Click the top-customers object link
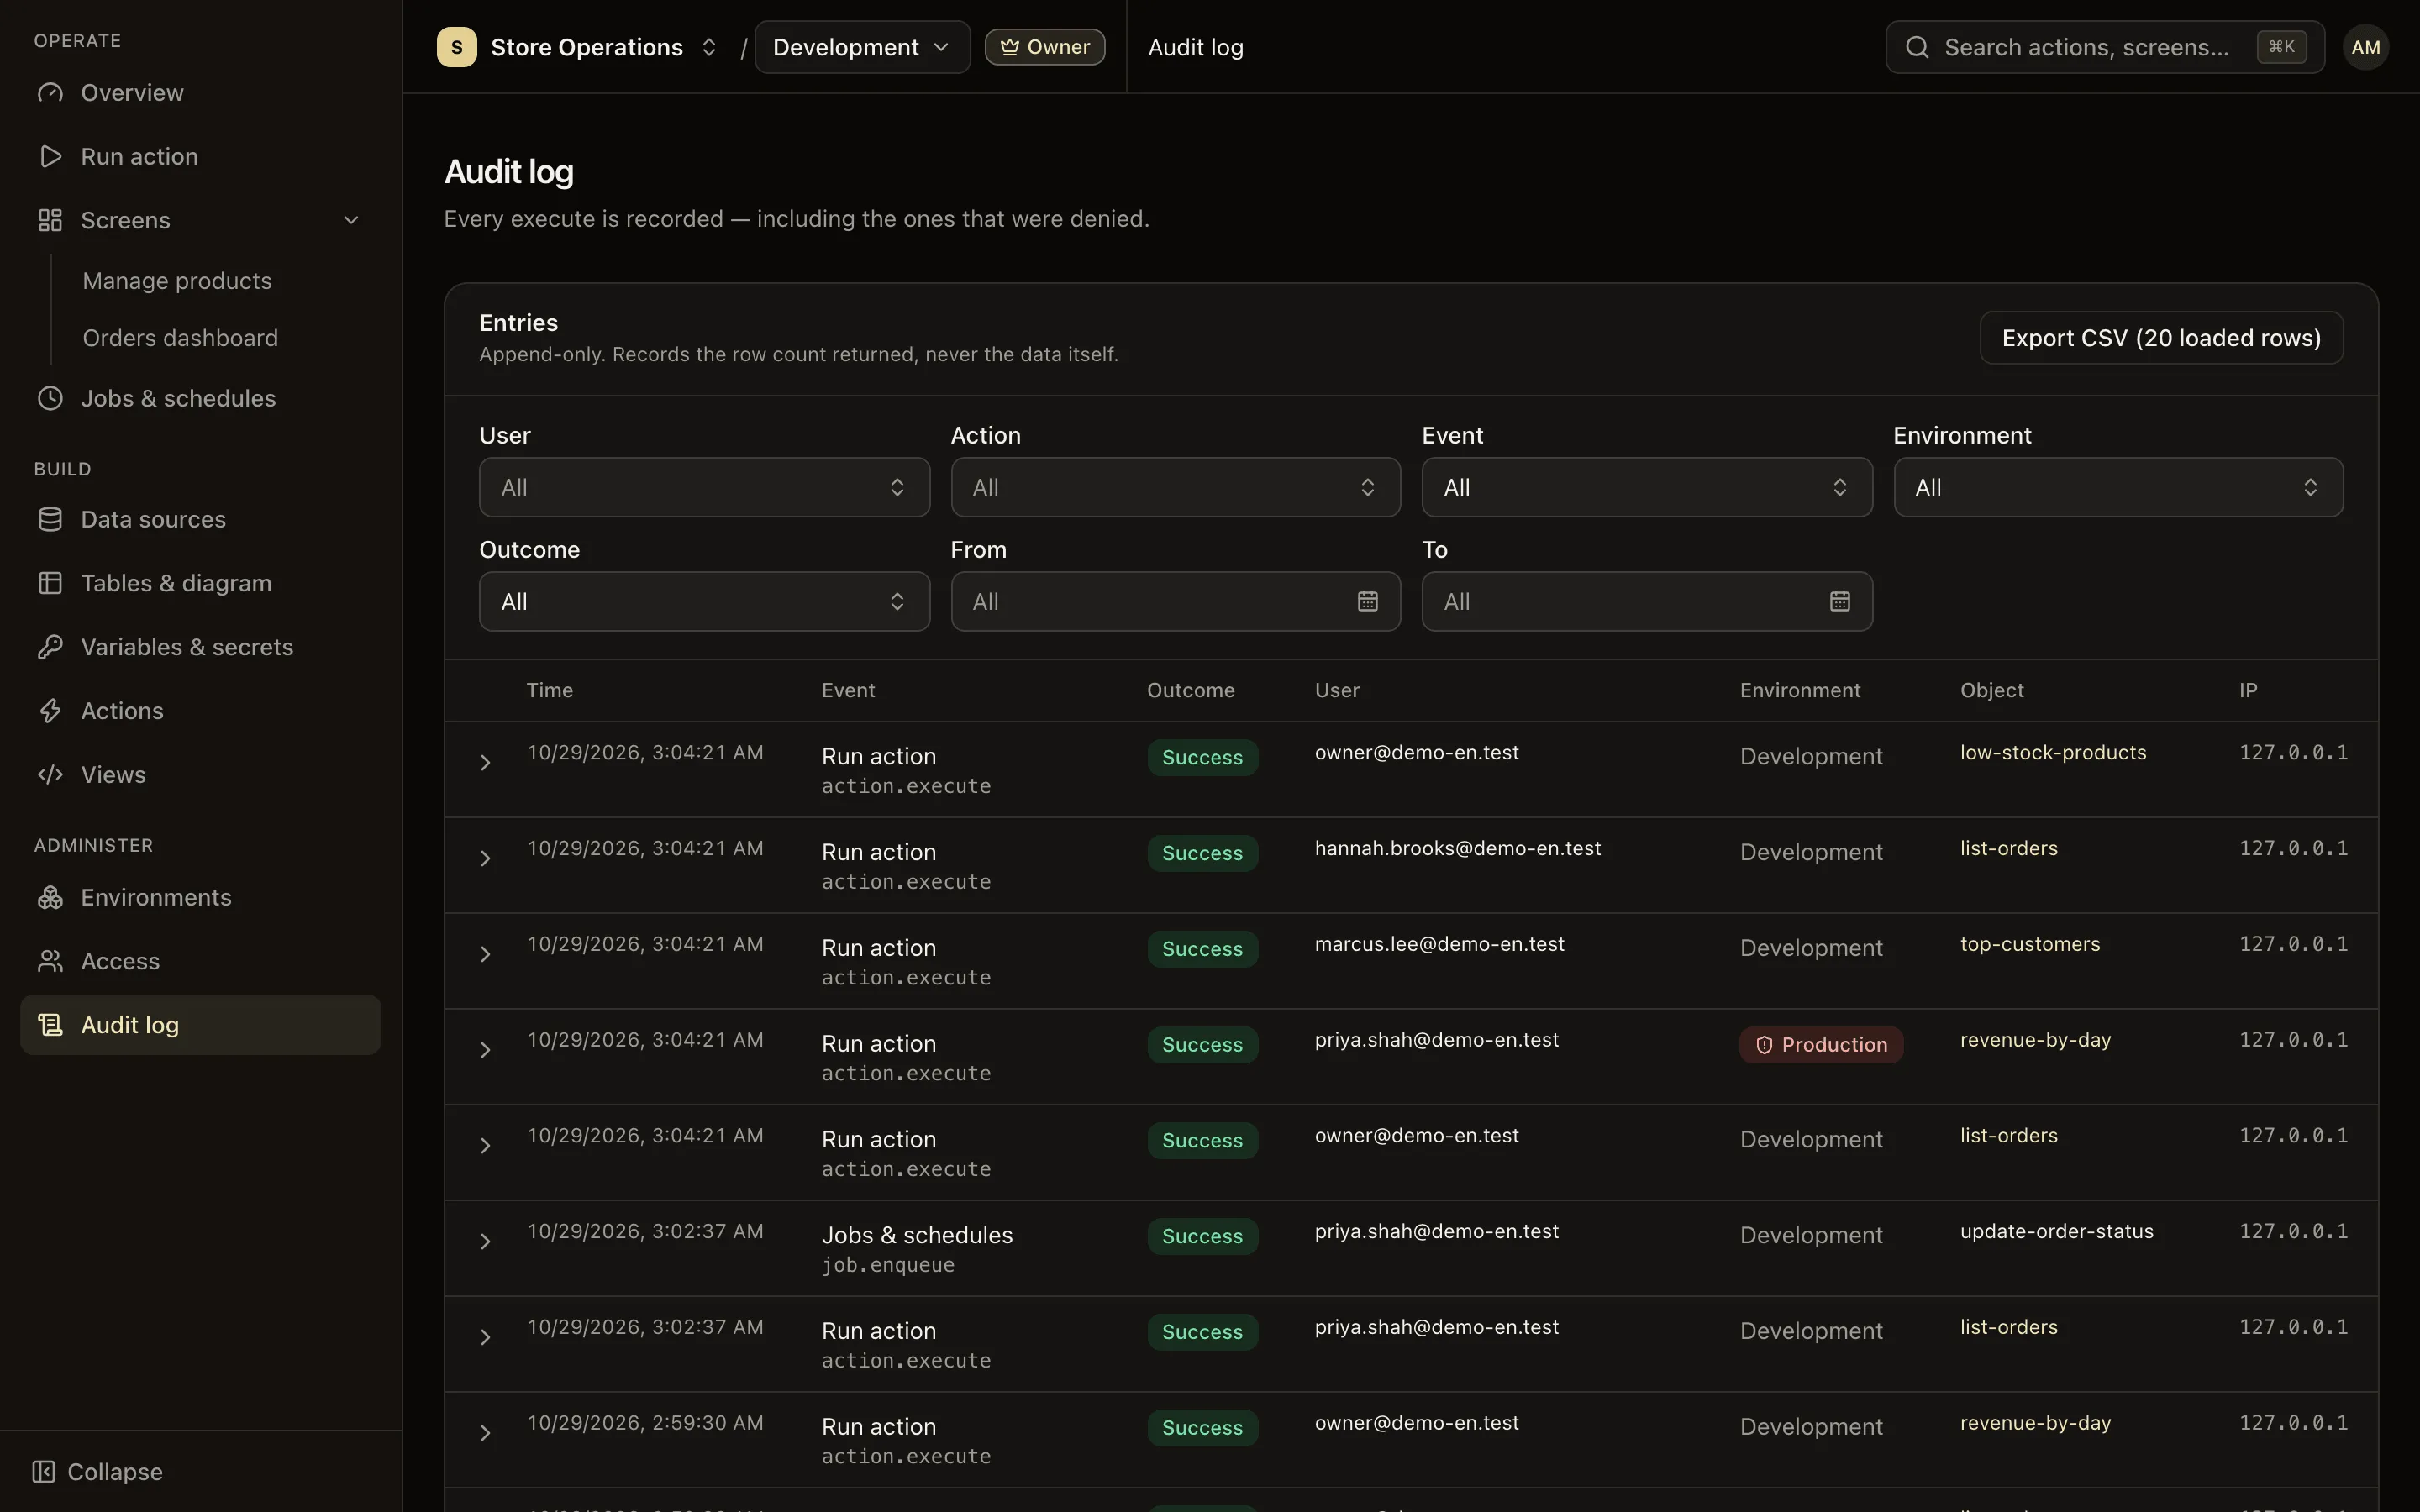The height and width of the screenshot is (1512, 2420). coord(2030,944)
